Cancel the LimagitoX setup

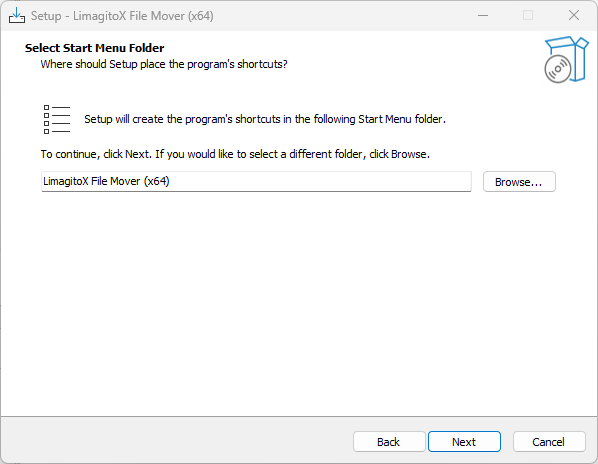(548, 442)
